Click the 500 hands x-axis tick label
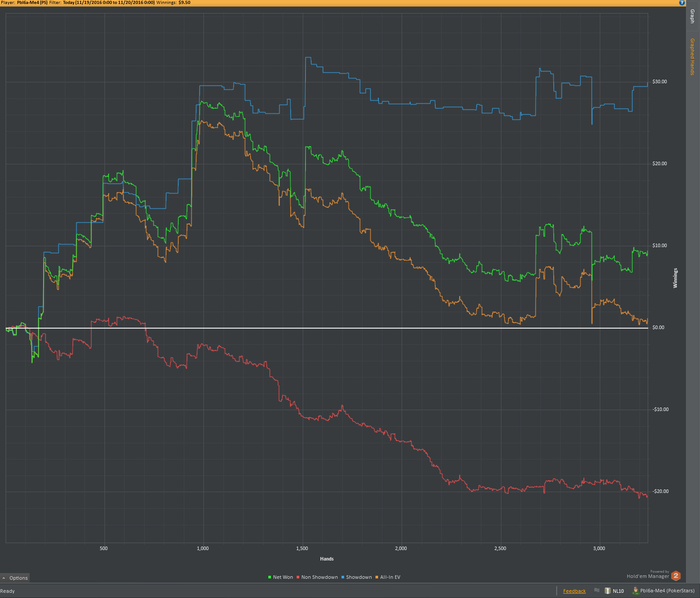Viewport: 700px width, 598px height. click(x=104, y=548)
